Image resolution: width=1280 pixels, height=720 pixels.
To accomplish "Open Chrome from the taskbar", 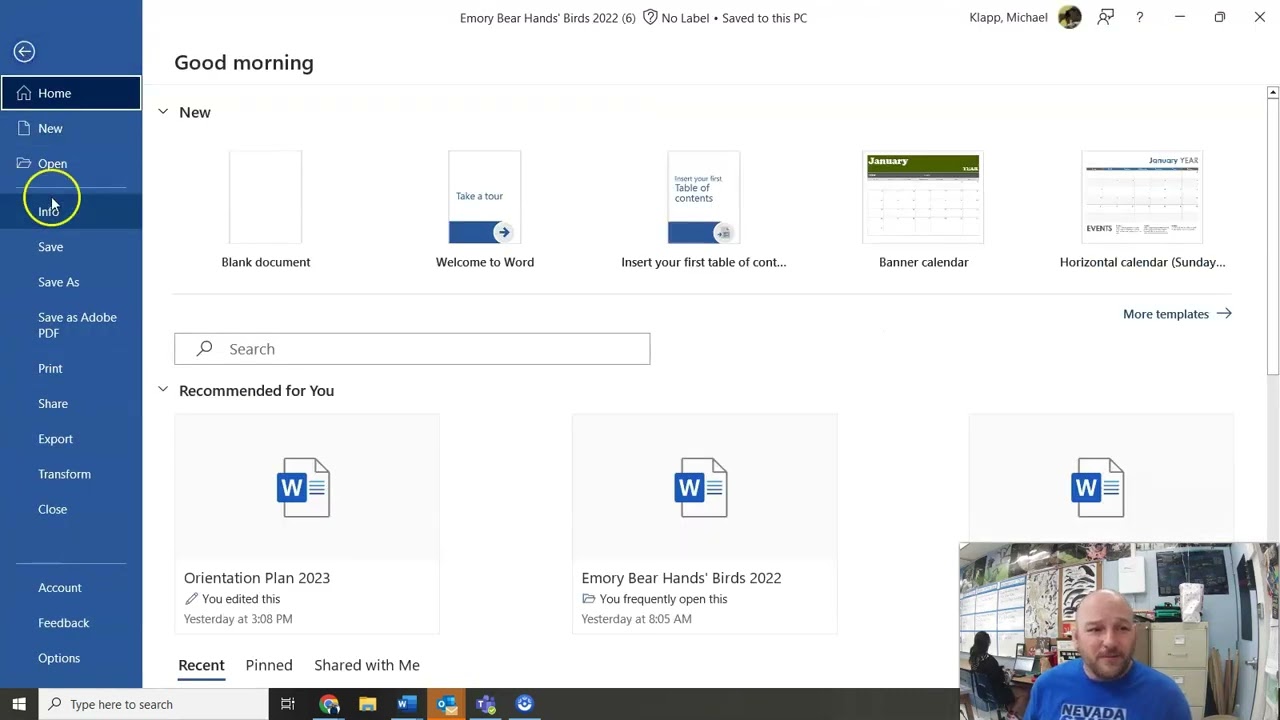I will 329,704.
